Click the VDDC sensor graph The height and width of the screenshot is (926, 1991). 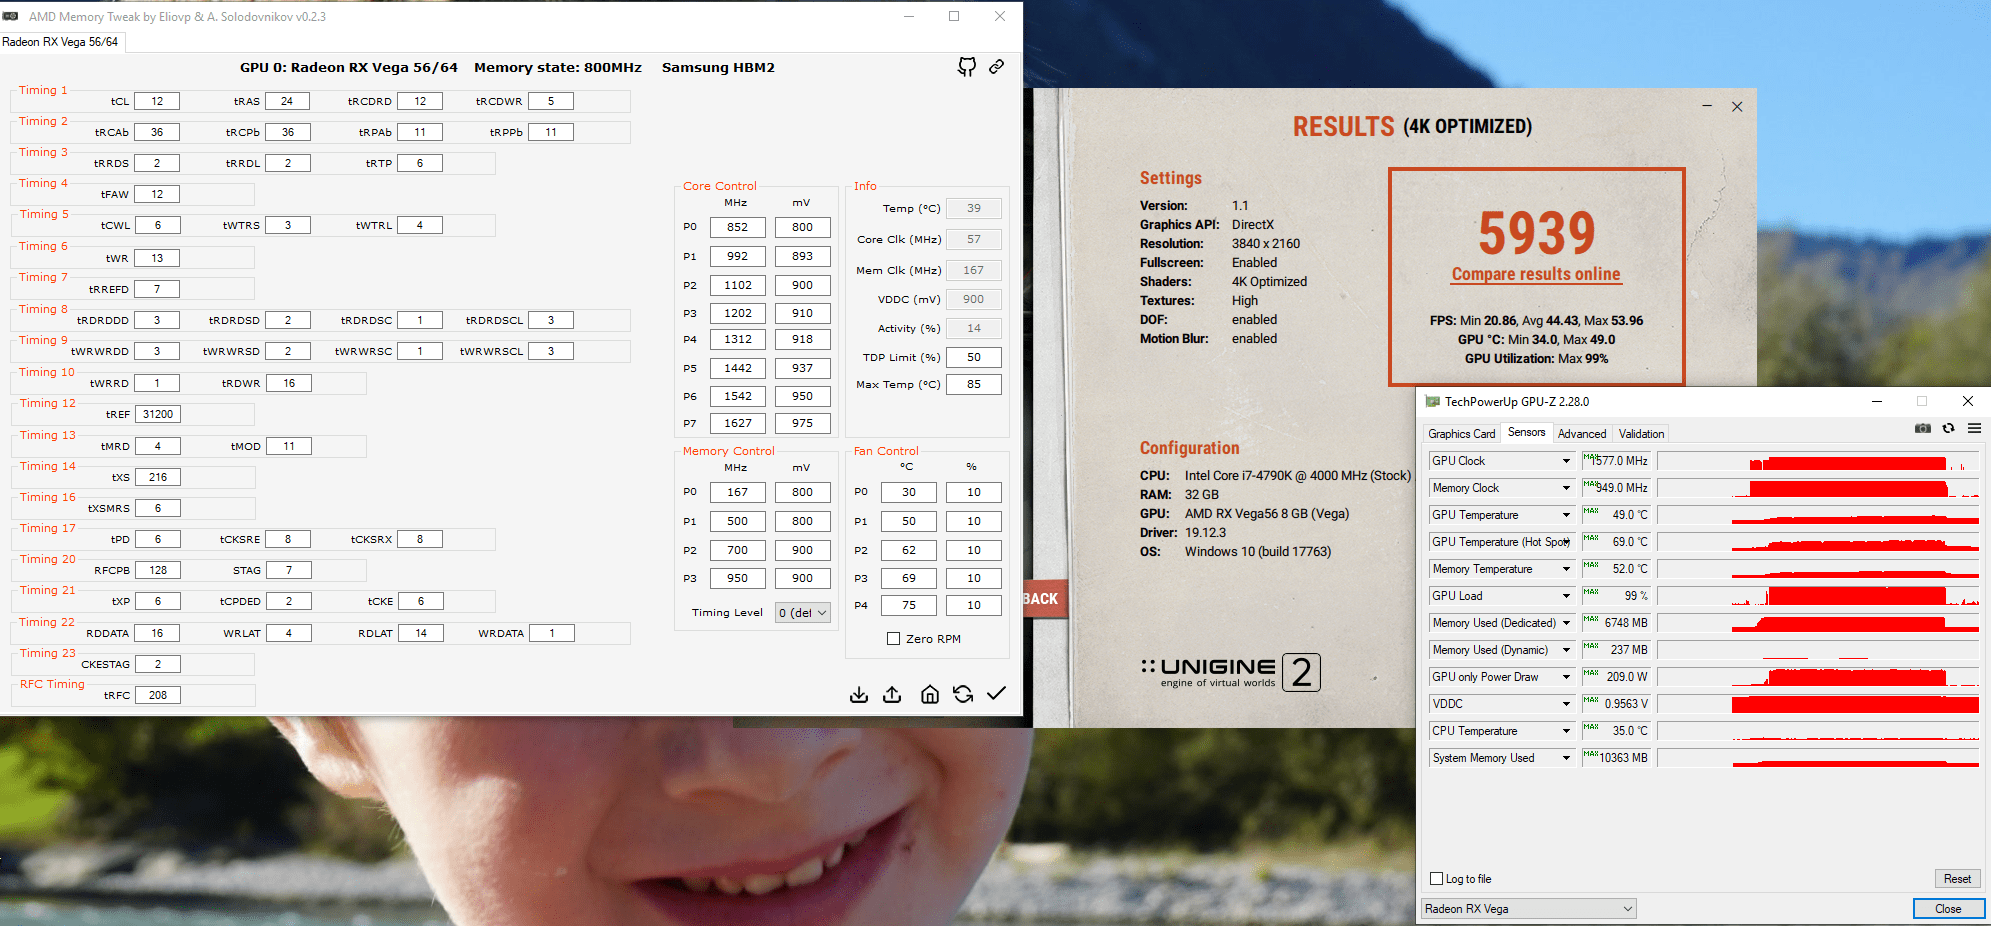1818,704
